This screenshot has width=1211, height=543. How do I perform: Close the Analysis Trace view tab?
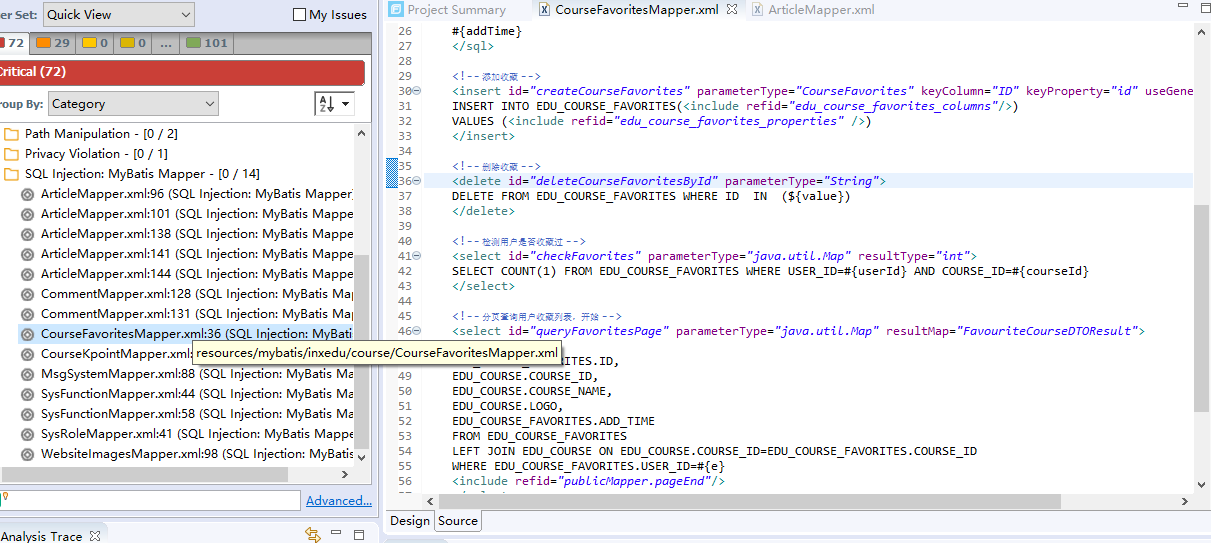(95, 536)
